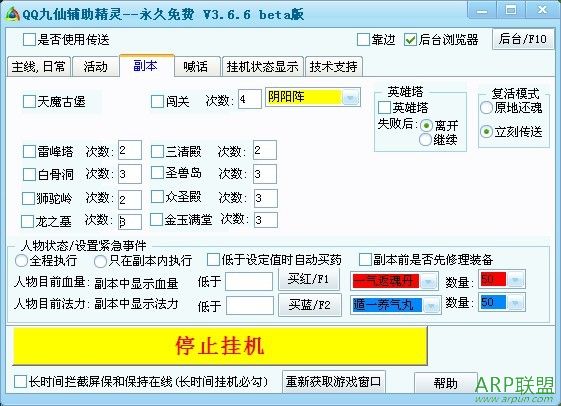Click the 闯关 次数 input field
The width and height of the screenshot is (561, 406).
point(250,99)
